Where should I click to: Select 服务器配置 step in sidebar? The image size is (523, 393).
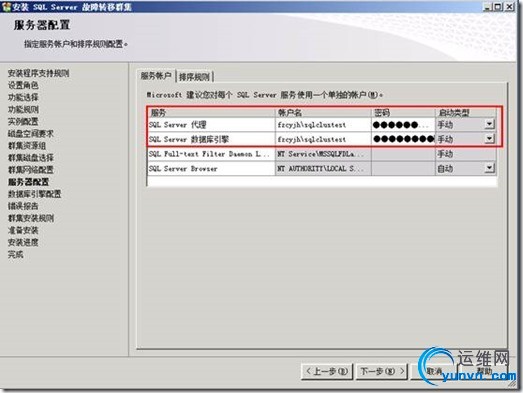29,182
